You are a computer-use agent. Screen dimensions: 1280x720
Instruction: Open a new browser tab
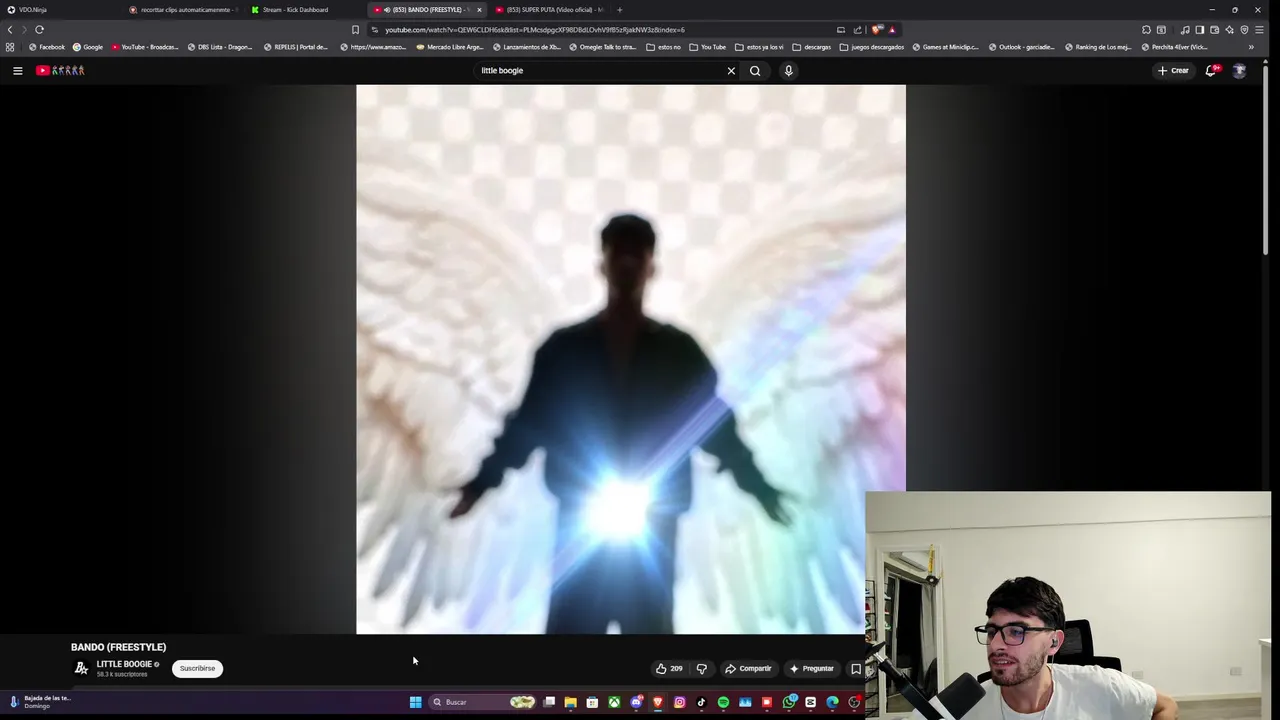point(619,10)
